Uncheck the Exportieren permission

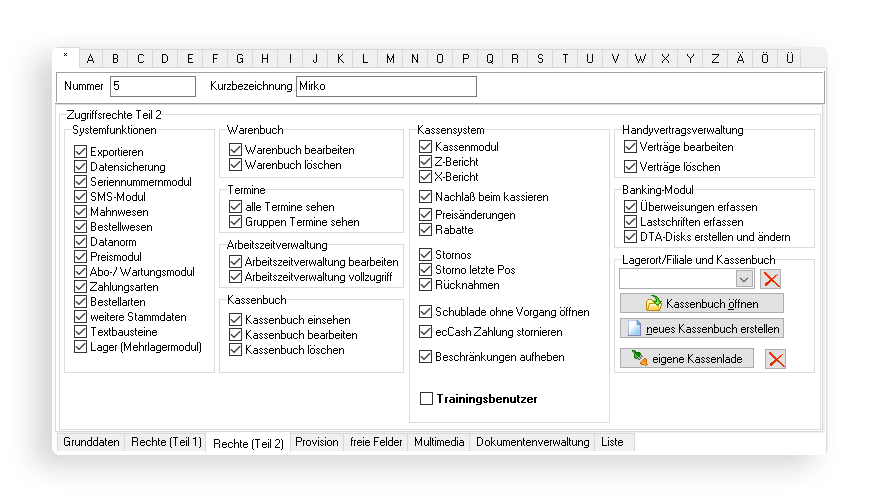click(x=80, y=152)
